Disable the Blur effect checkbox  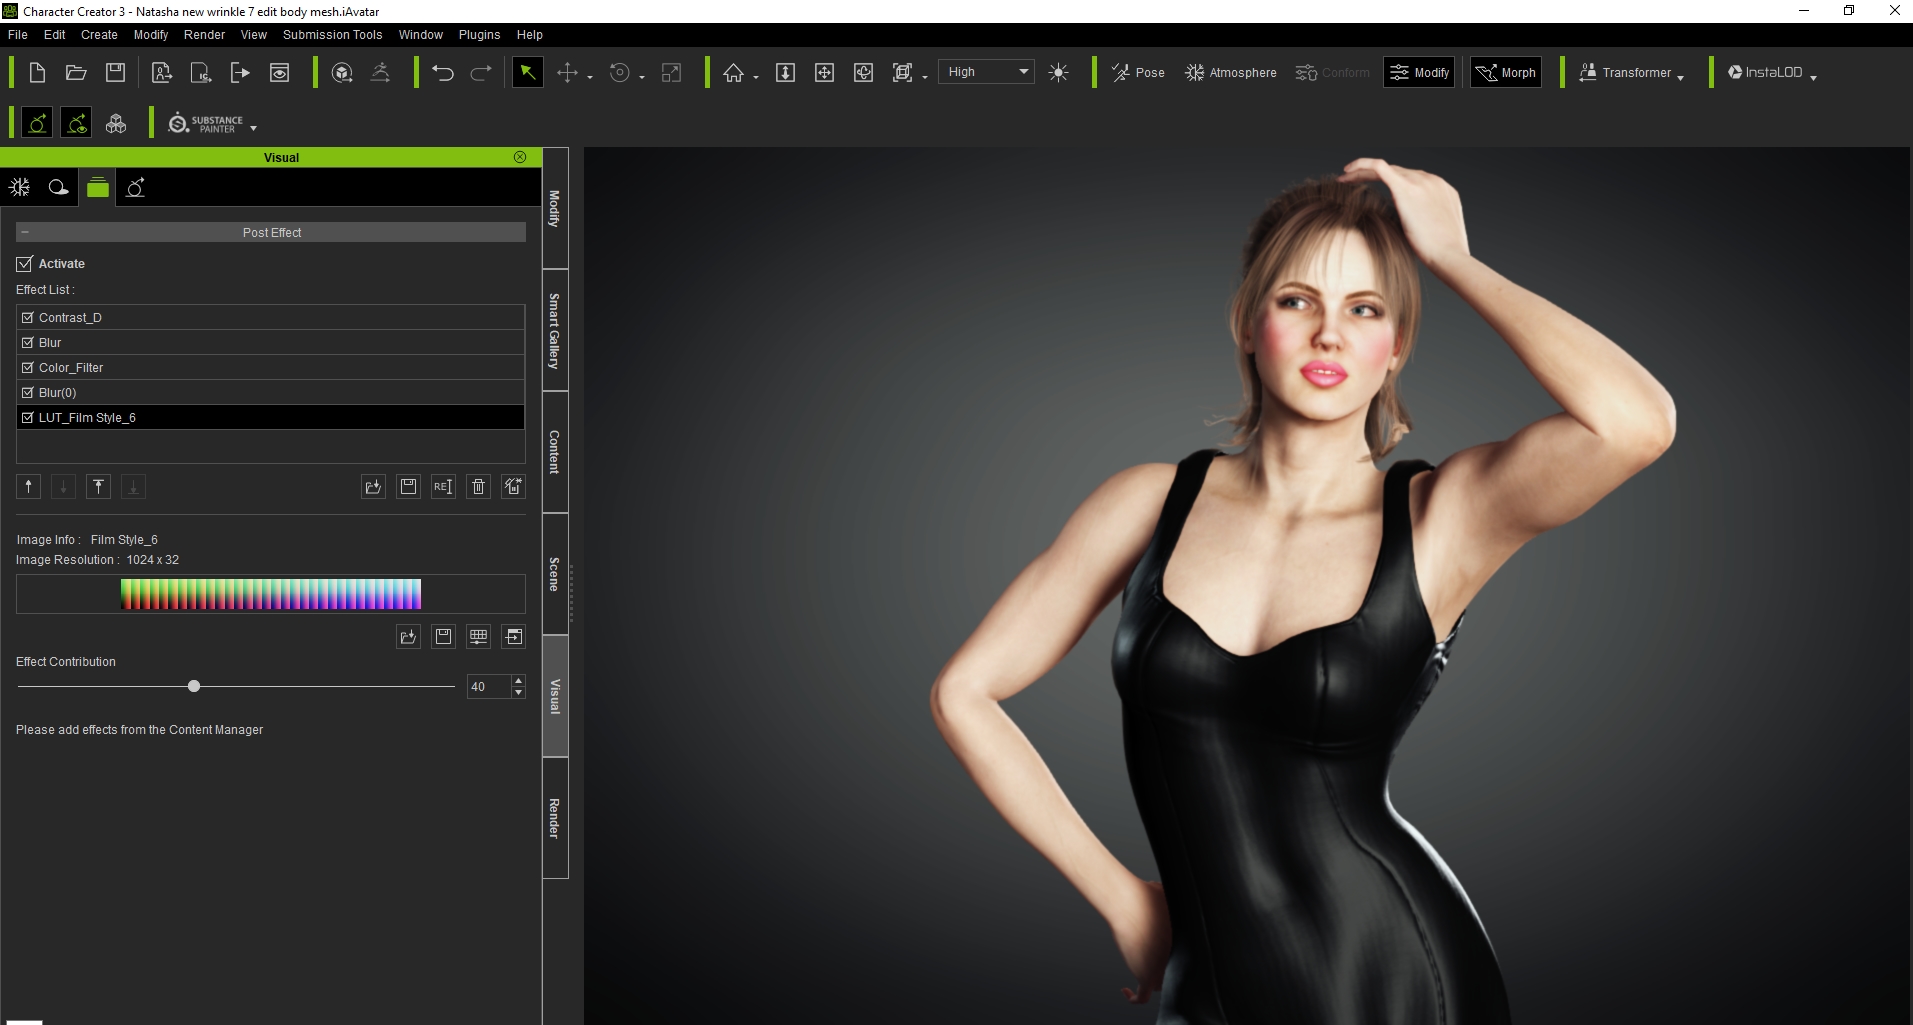coord(28,342)
